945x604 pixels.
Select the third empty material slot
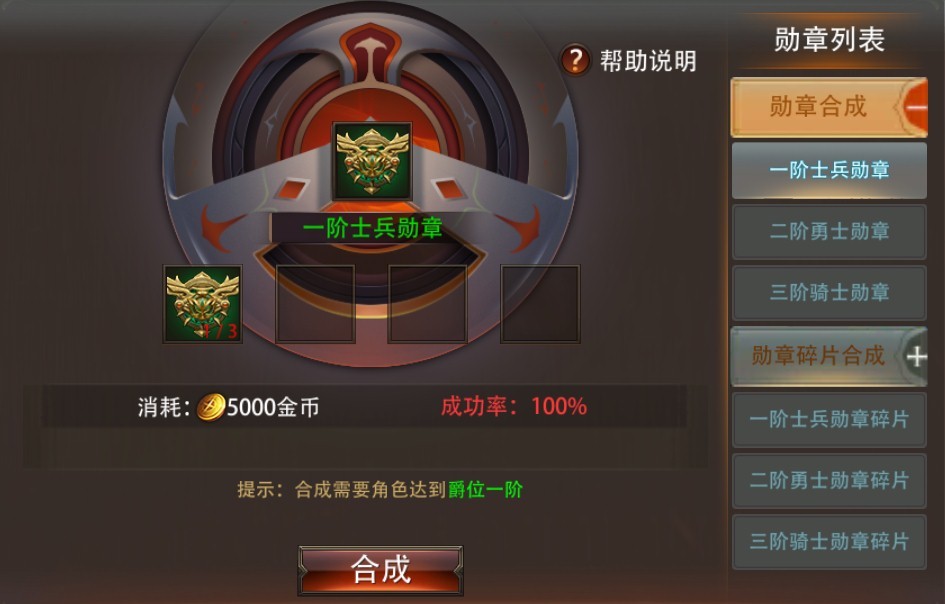pyautogui.click(x=427, y=304)
